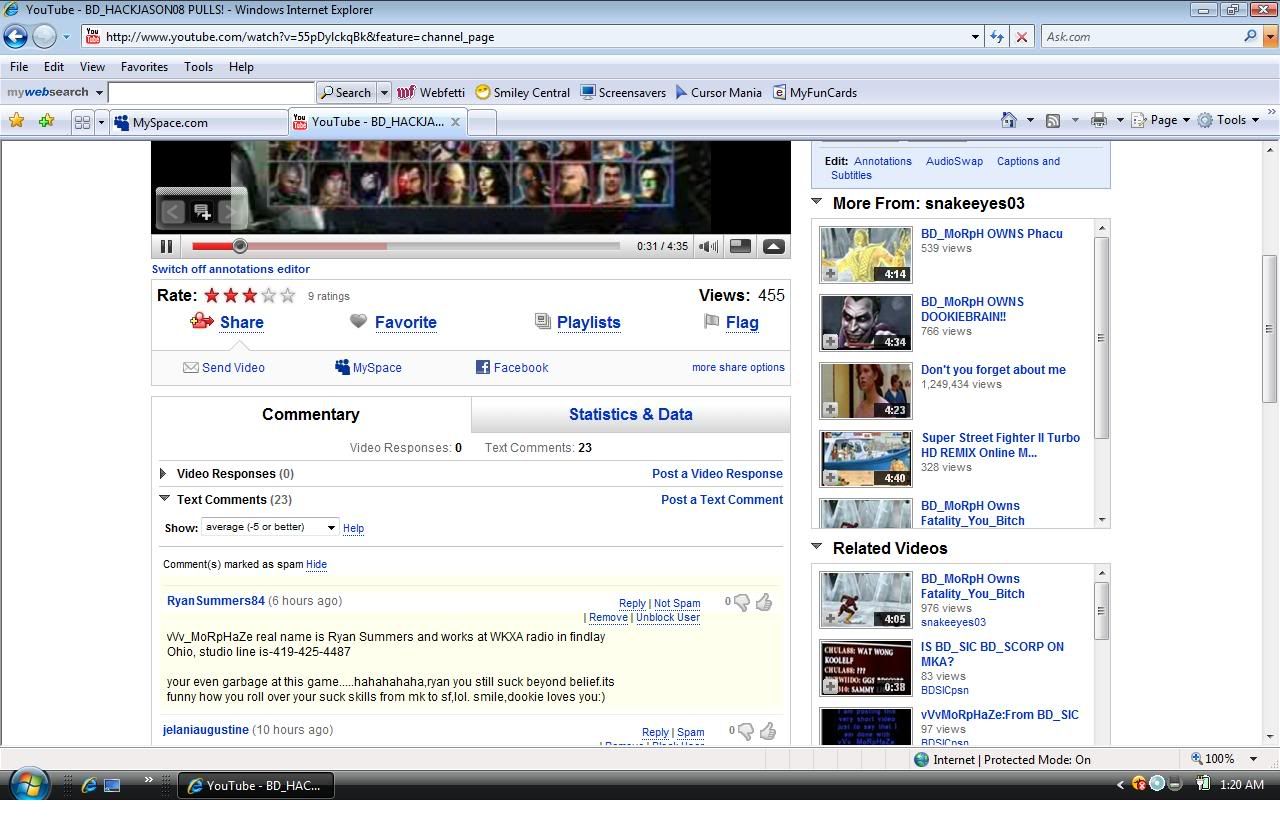The width and height of the screenshot is (1280, 827).
Task: Click the Flag icon
Action: point(711,321)
